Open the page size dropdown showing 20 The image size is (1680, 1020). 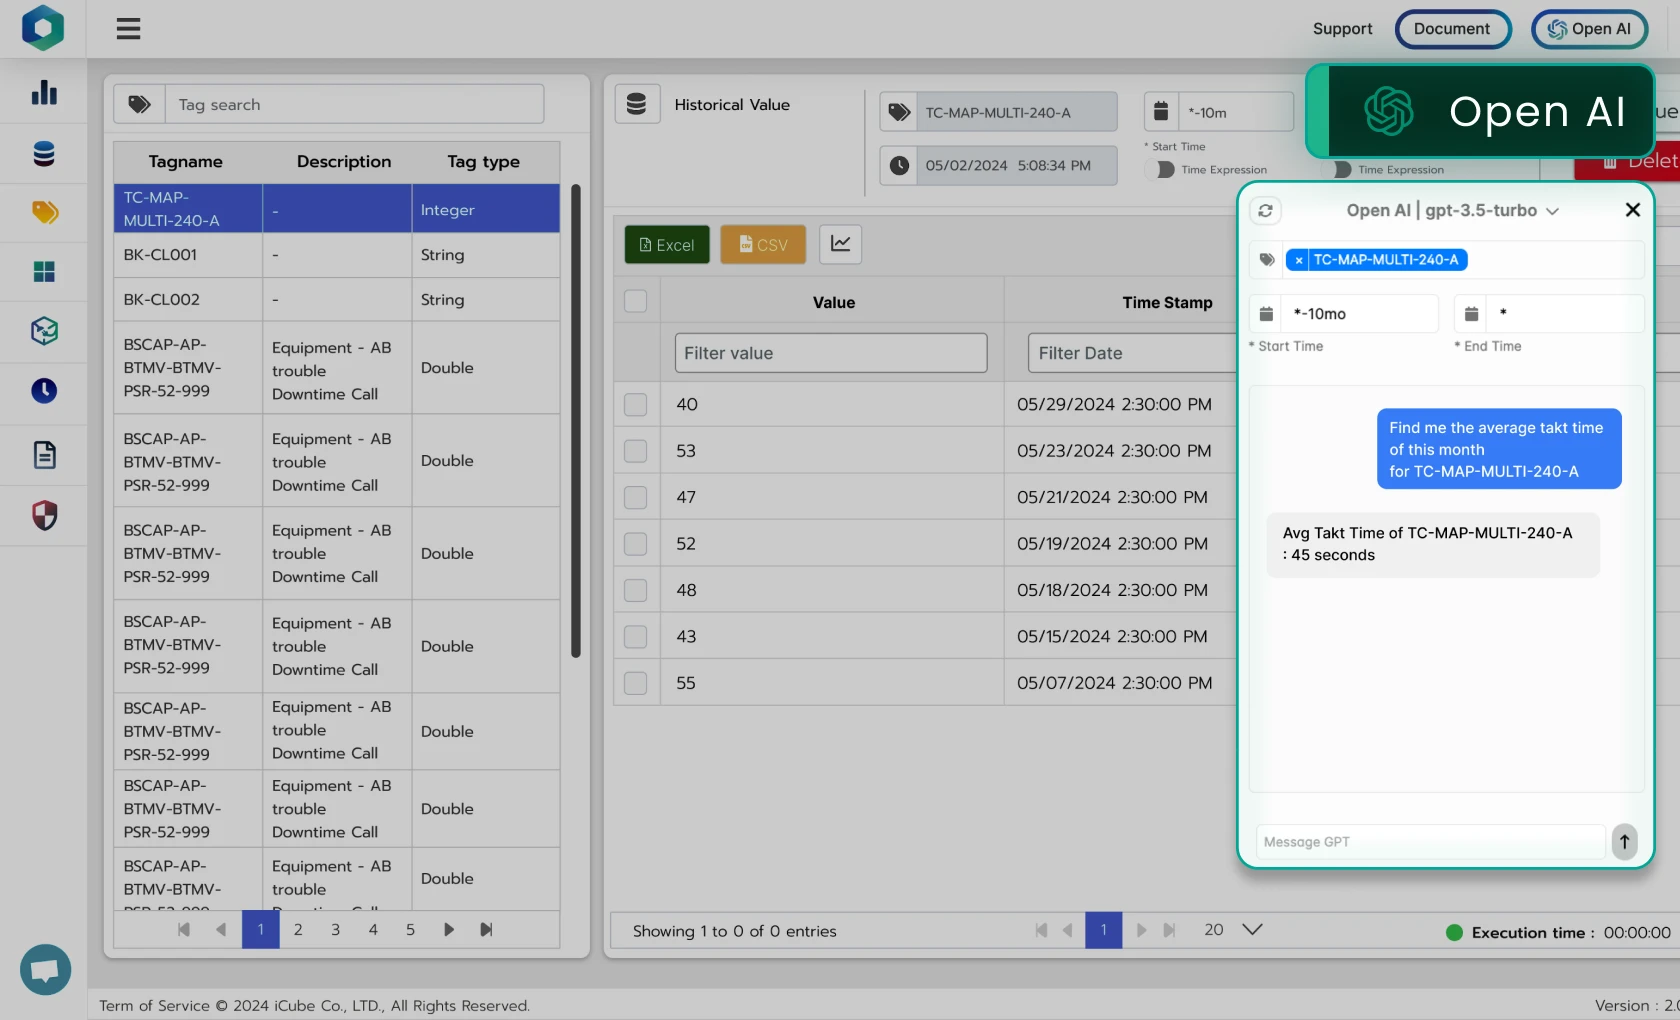[x=1251, y=930]
